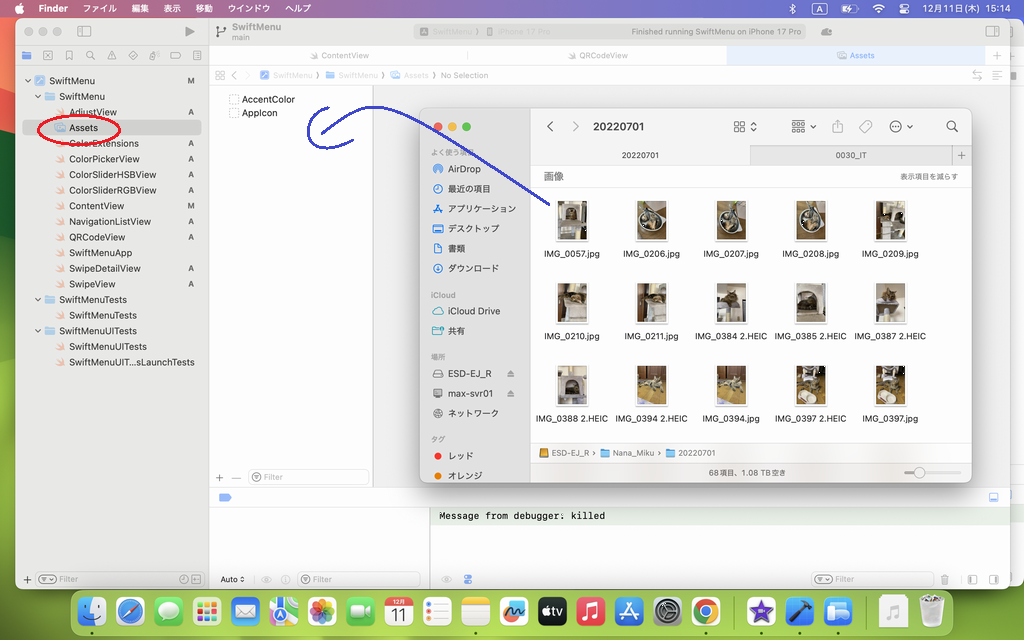Toggle the Xcode navigator sidebar

click(84, 32)
